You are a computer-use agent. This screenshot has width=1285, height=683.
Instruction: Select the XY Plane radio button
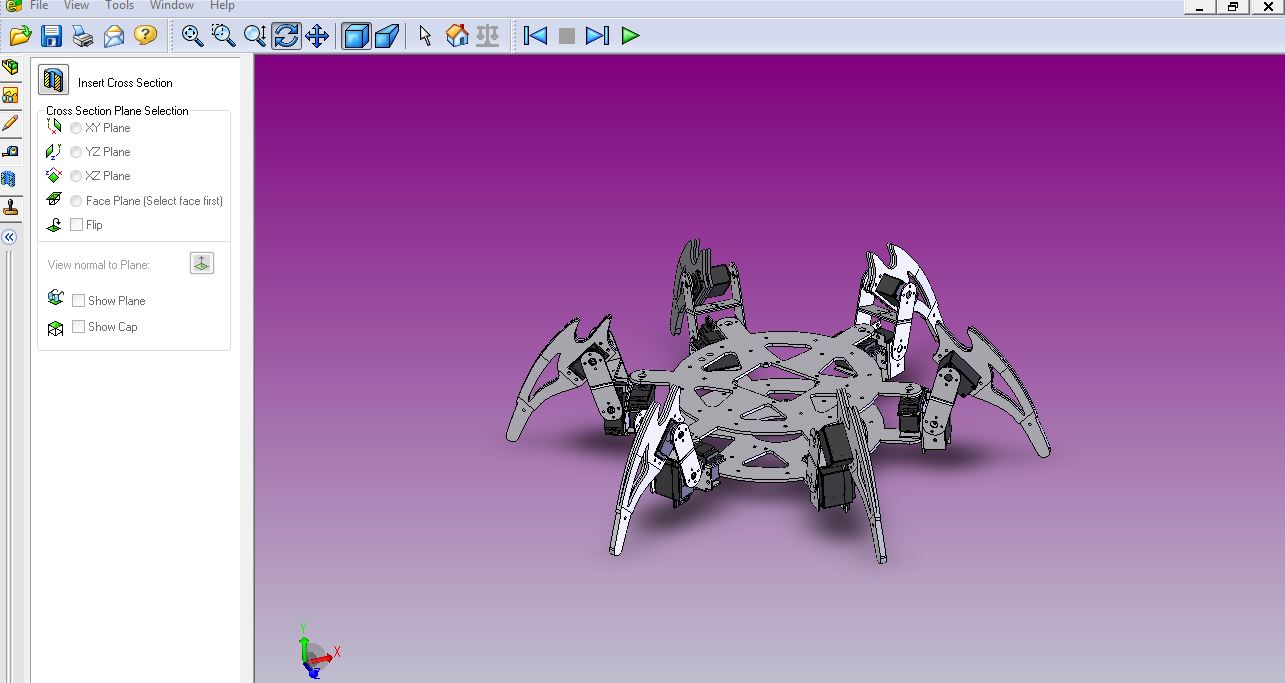76,128
